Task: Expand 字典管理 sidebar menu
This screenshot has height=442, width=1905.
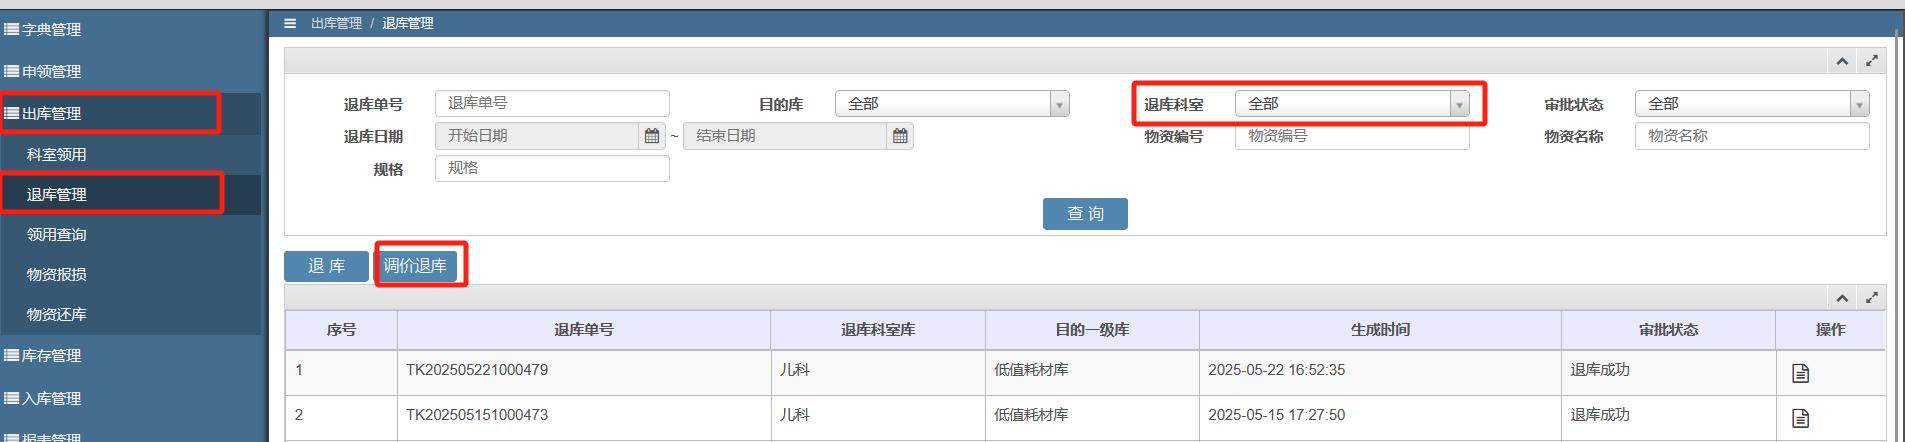Action: click(x=130, y=30)
